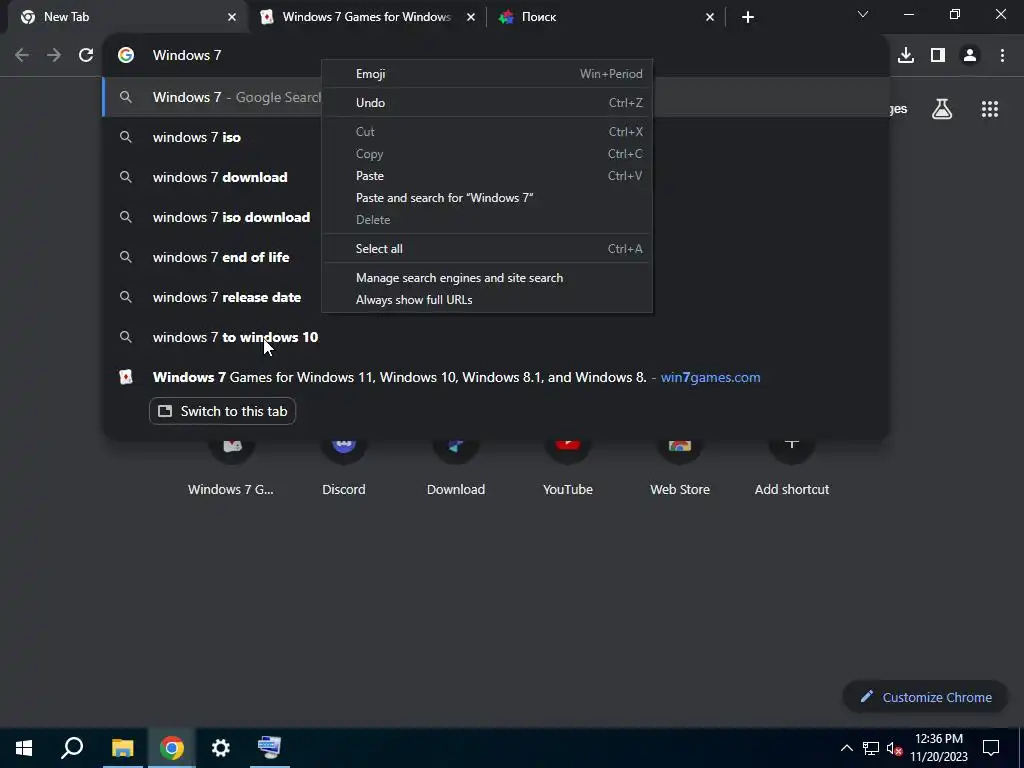This screenshot has height=768, width=1024.
Task: Open File Explorer from taskbar
Action: point(122,748)
